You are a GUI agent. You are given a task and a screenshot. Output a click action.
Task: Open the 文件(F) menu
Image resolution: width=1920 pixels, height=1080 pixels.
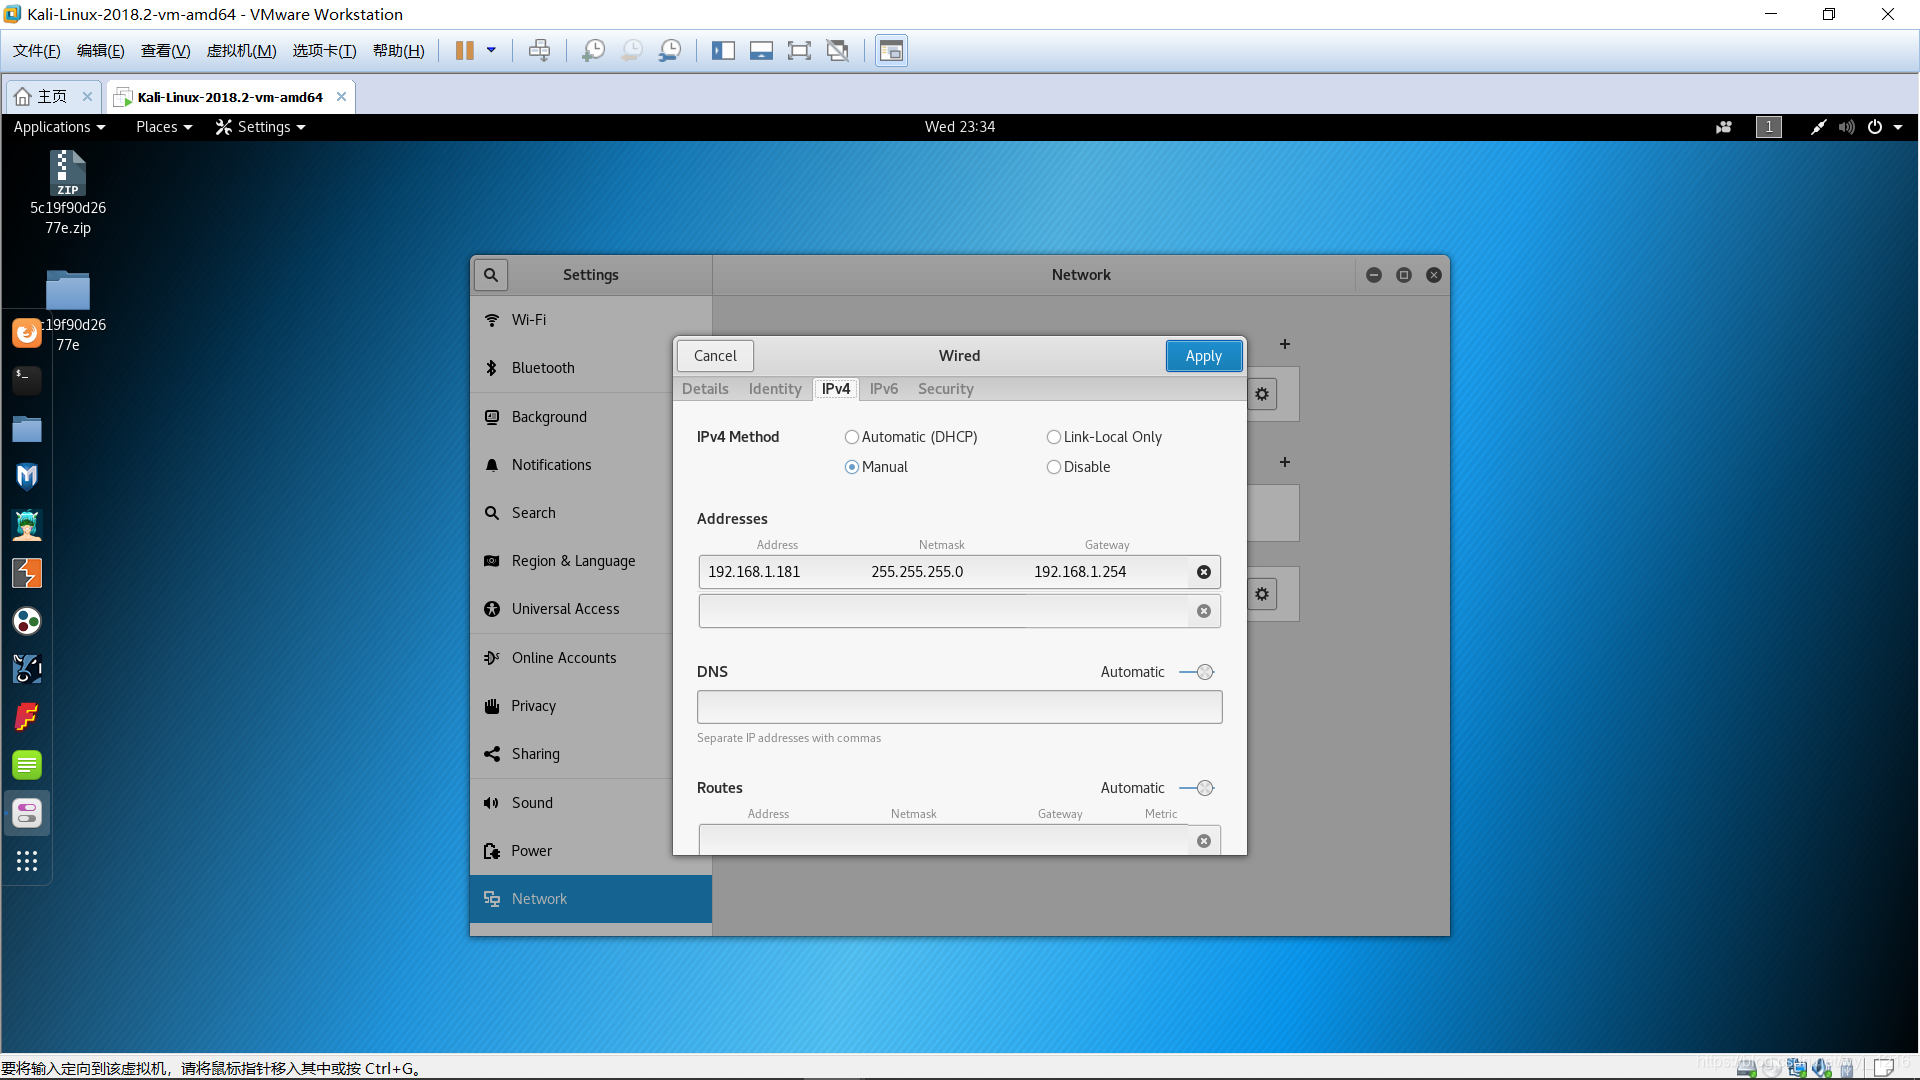pyautogui.click(x=37, y=51)
